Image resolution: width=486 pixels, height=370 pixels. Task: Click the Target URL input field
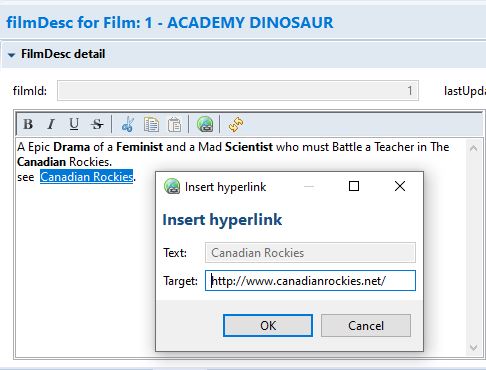(310, 281)
